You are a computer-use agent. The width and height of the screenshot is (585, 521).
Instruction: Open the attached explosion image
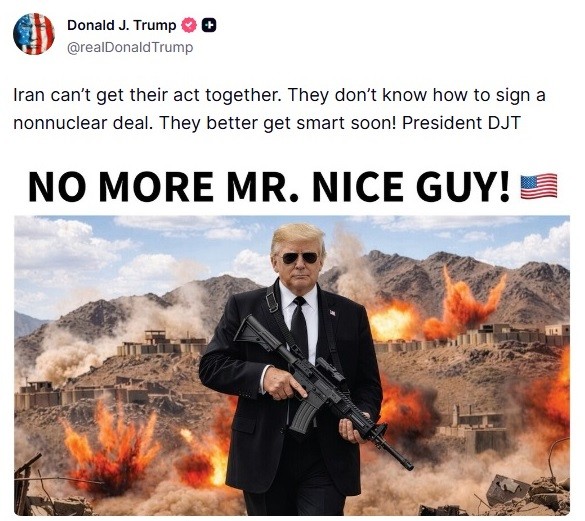pyautogui.click(x=292, y=365)
